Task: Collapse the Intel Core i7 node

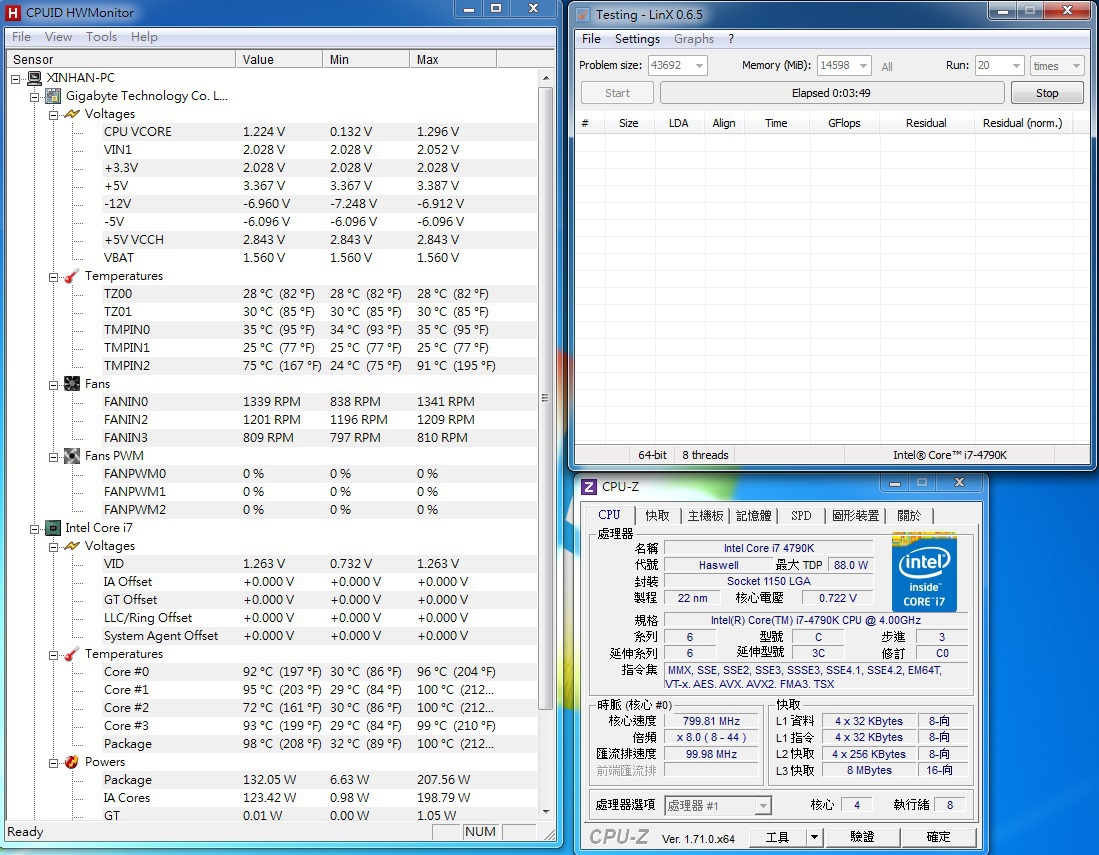Action: 34,529
